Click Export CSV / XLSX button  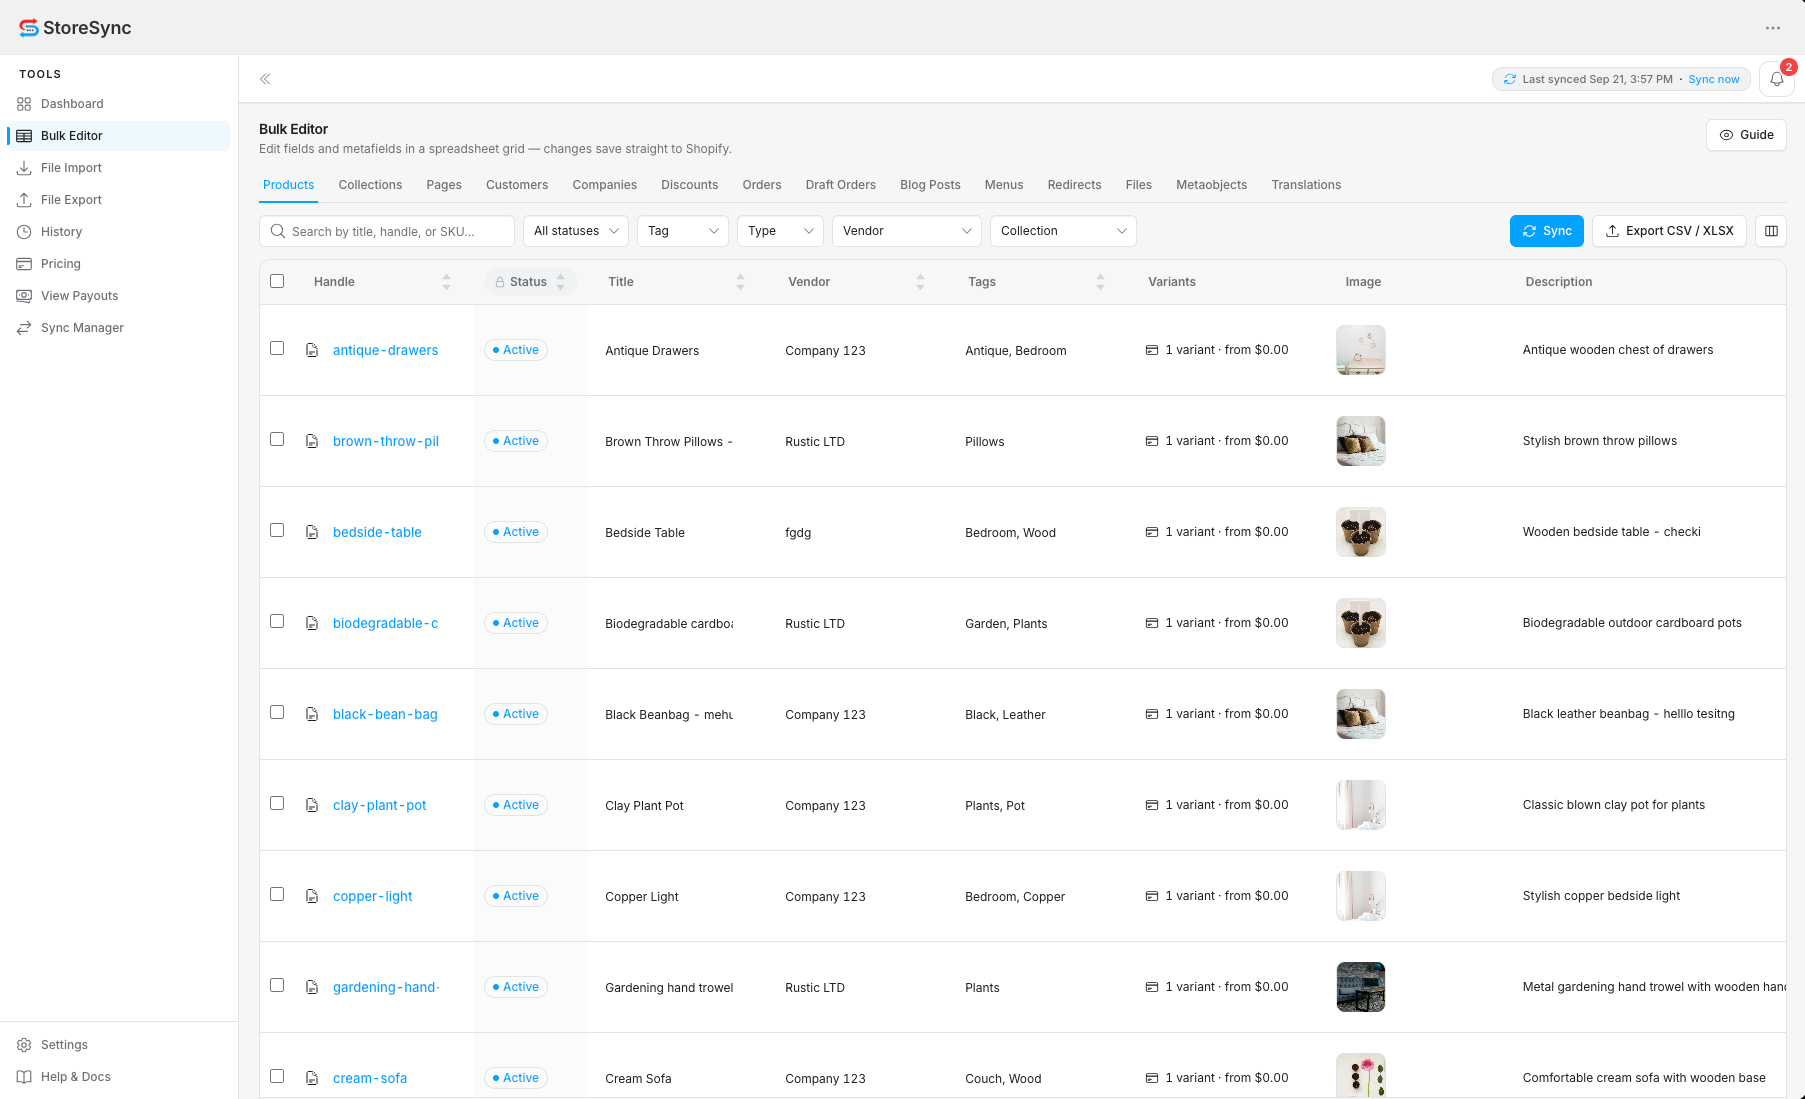(x=1669, y=231)
